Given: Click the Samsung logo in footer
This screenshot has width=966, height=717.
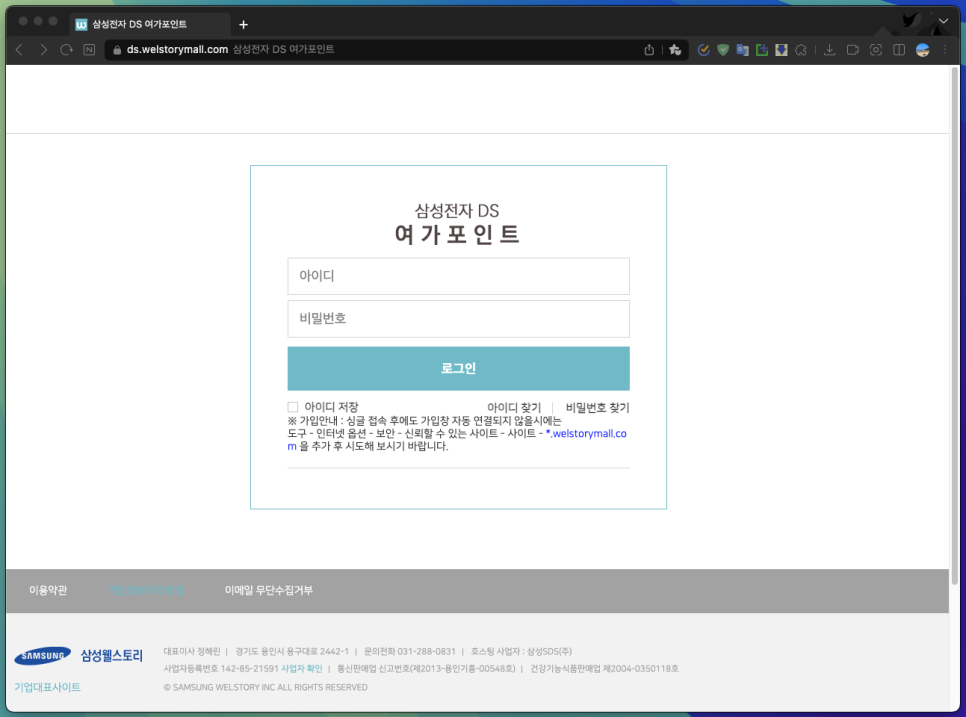Looking at the screenshot, I should click(x=43, y=656).
